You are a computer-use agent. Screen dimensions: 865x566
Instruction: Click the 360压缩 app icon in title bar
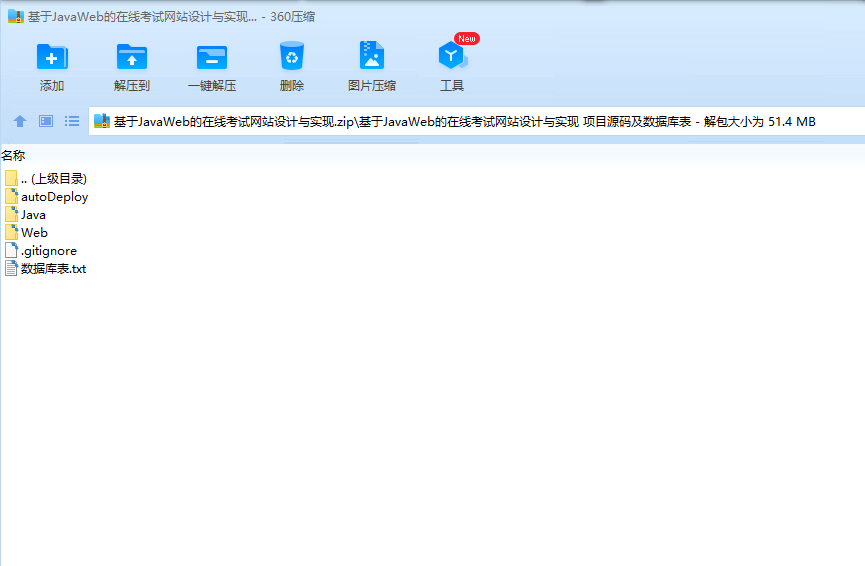click(x=15, y=16)
